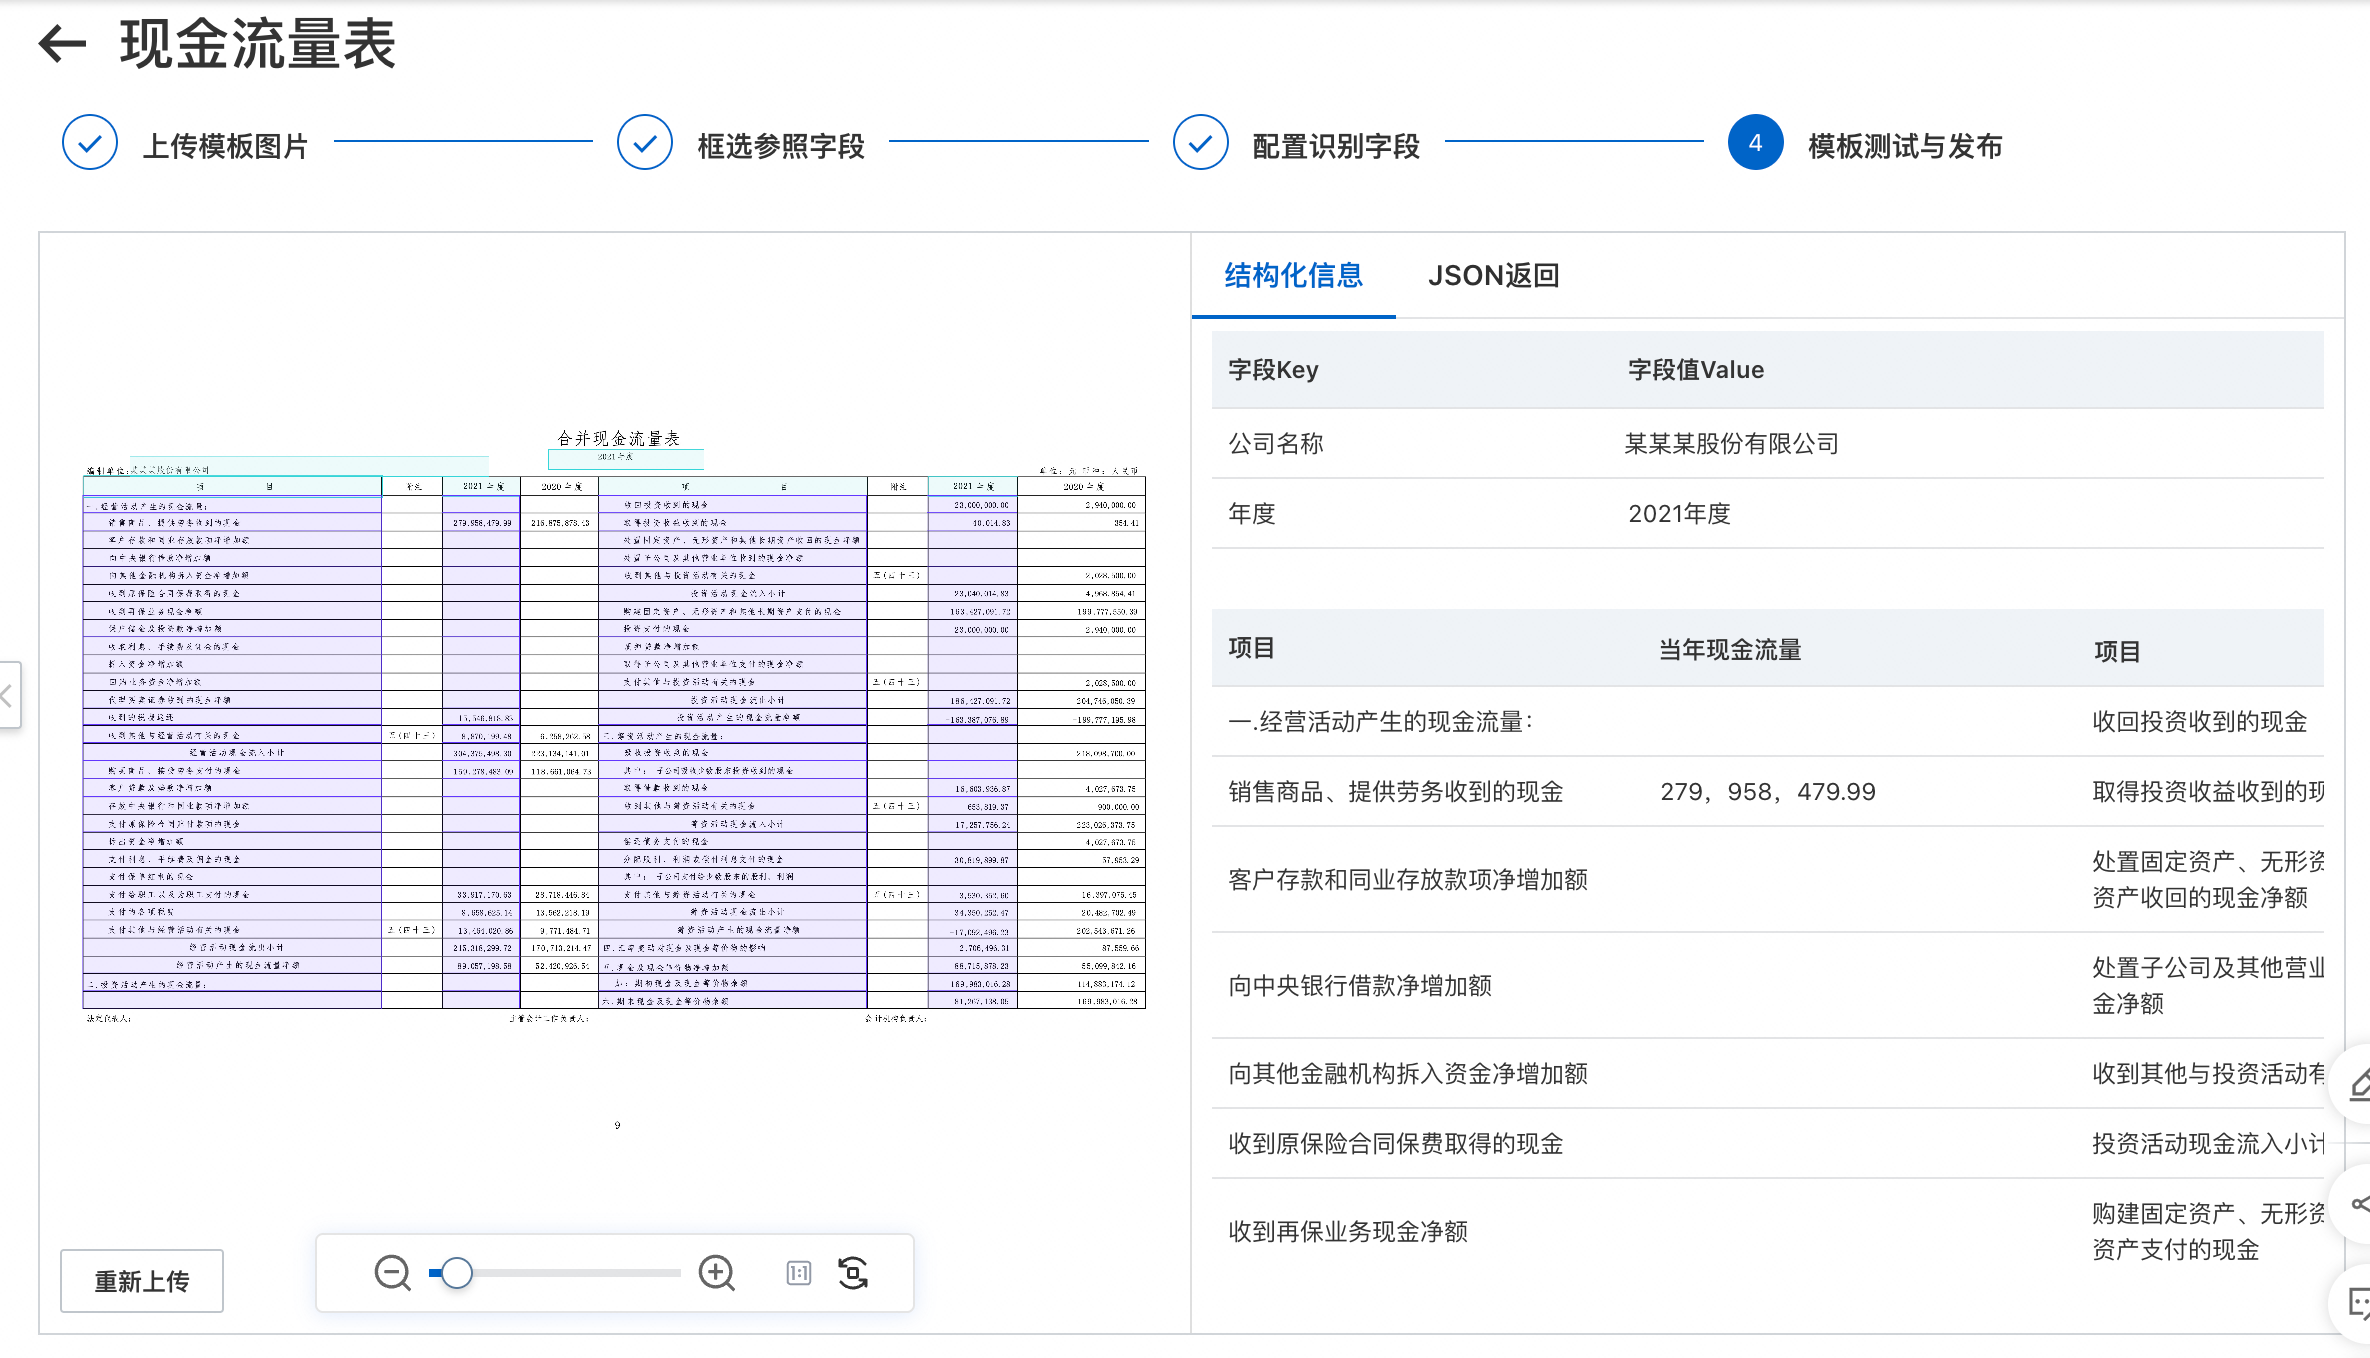Click the 字段Key column header
2370x1358 pixels.
(1273, 370)
